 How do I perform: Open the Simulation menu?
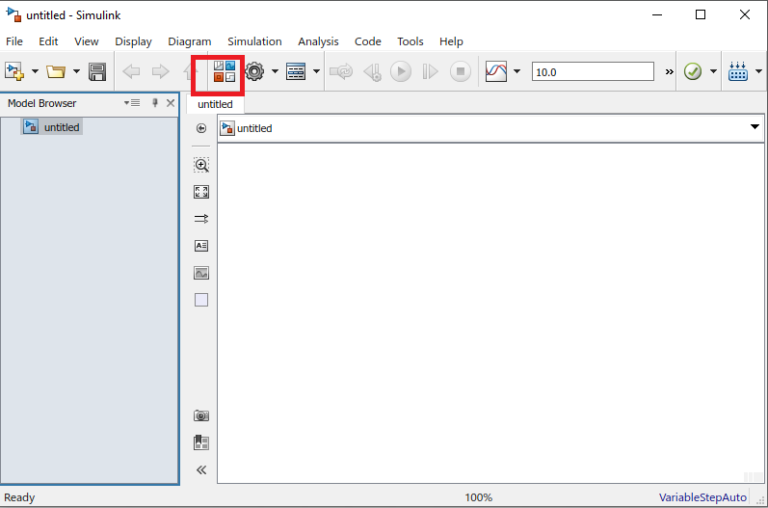pyautogui.click(x=255, y=41)
